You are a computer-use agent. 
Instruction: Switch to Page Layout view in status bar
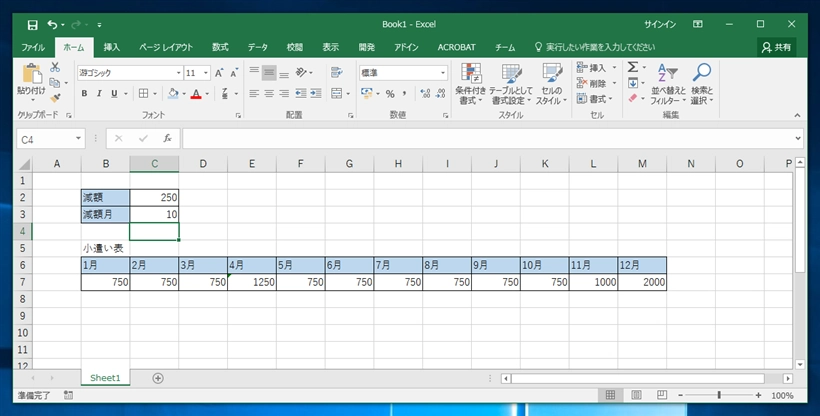636,396
